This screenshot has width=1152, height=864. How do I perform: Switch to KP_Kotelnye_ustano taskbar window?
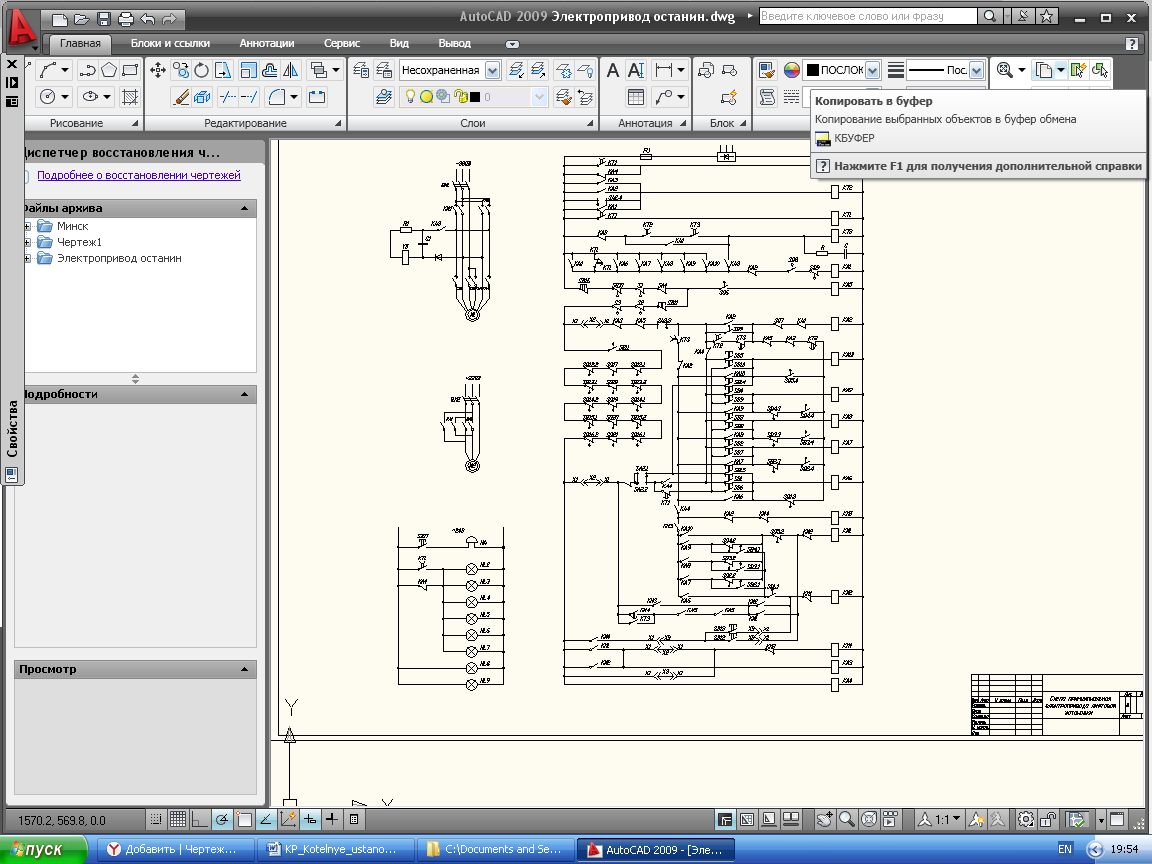click(x=335, y=849)
